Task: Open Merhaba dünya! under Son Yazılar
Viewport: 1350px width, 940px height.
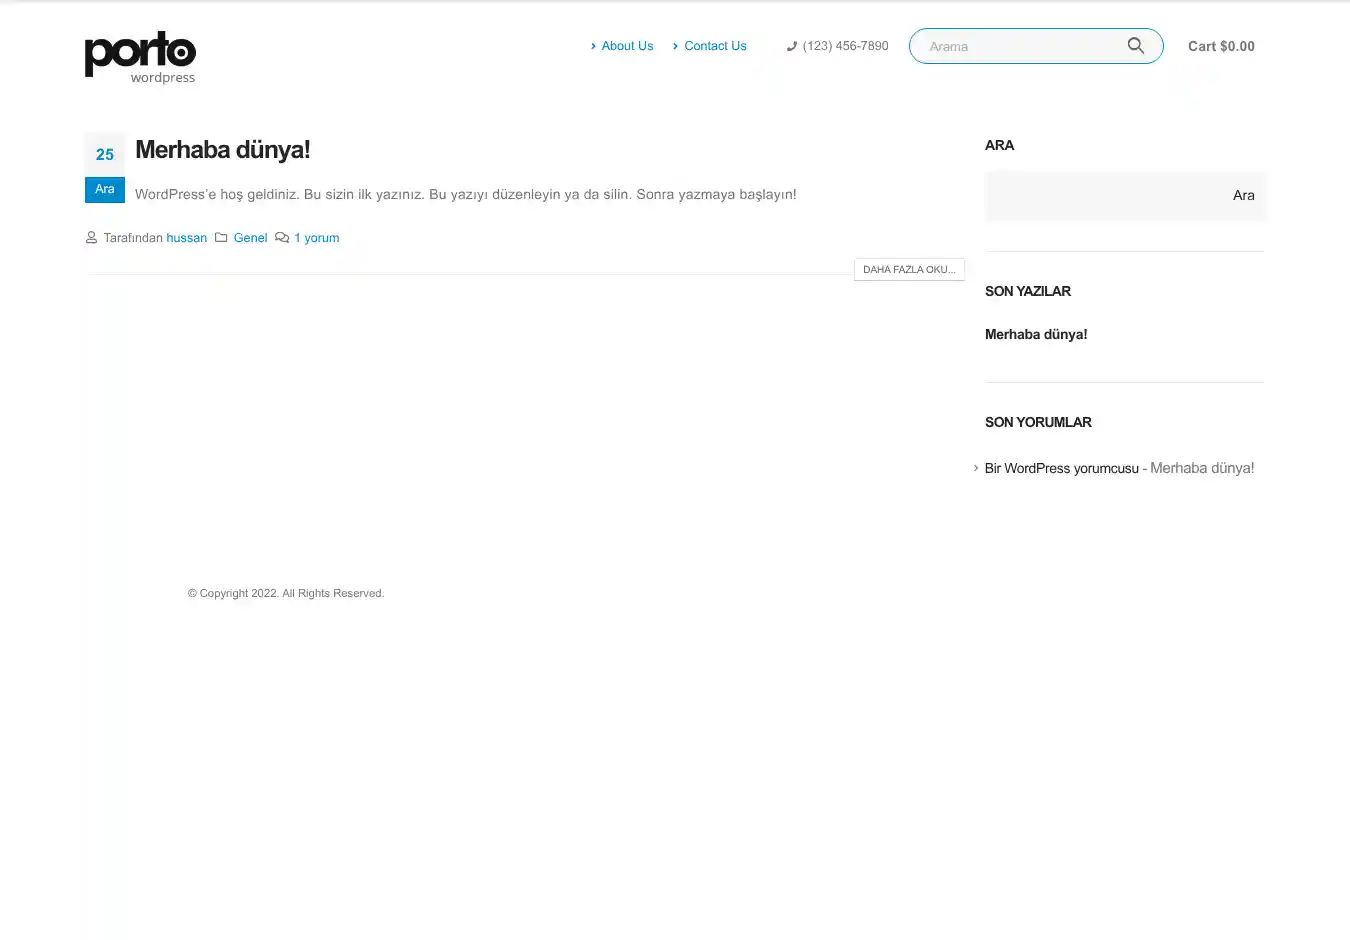Action: click(x=1036, y=335)
